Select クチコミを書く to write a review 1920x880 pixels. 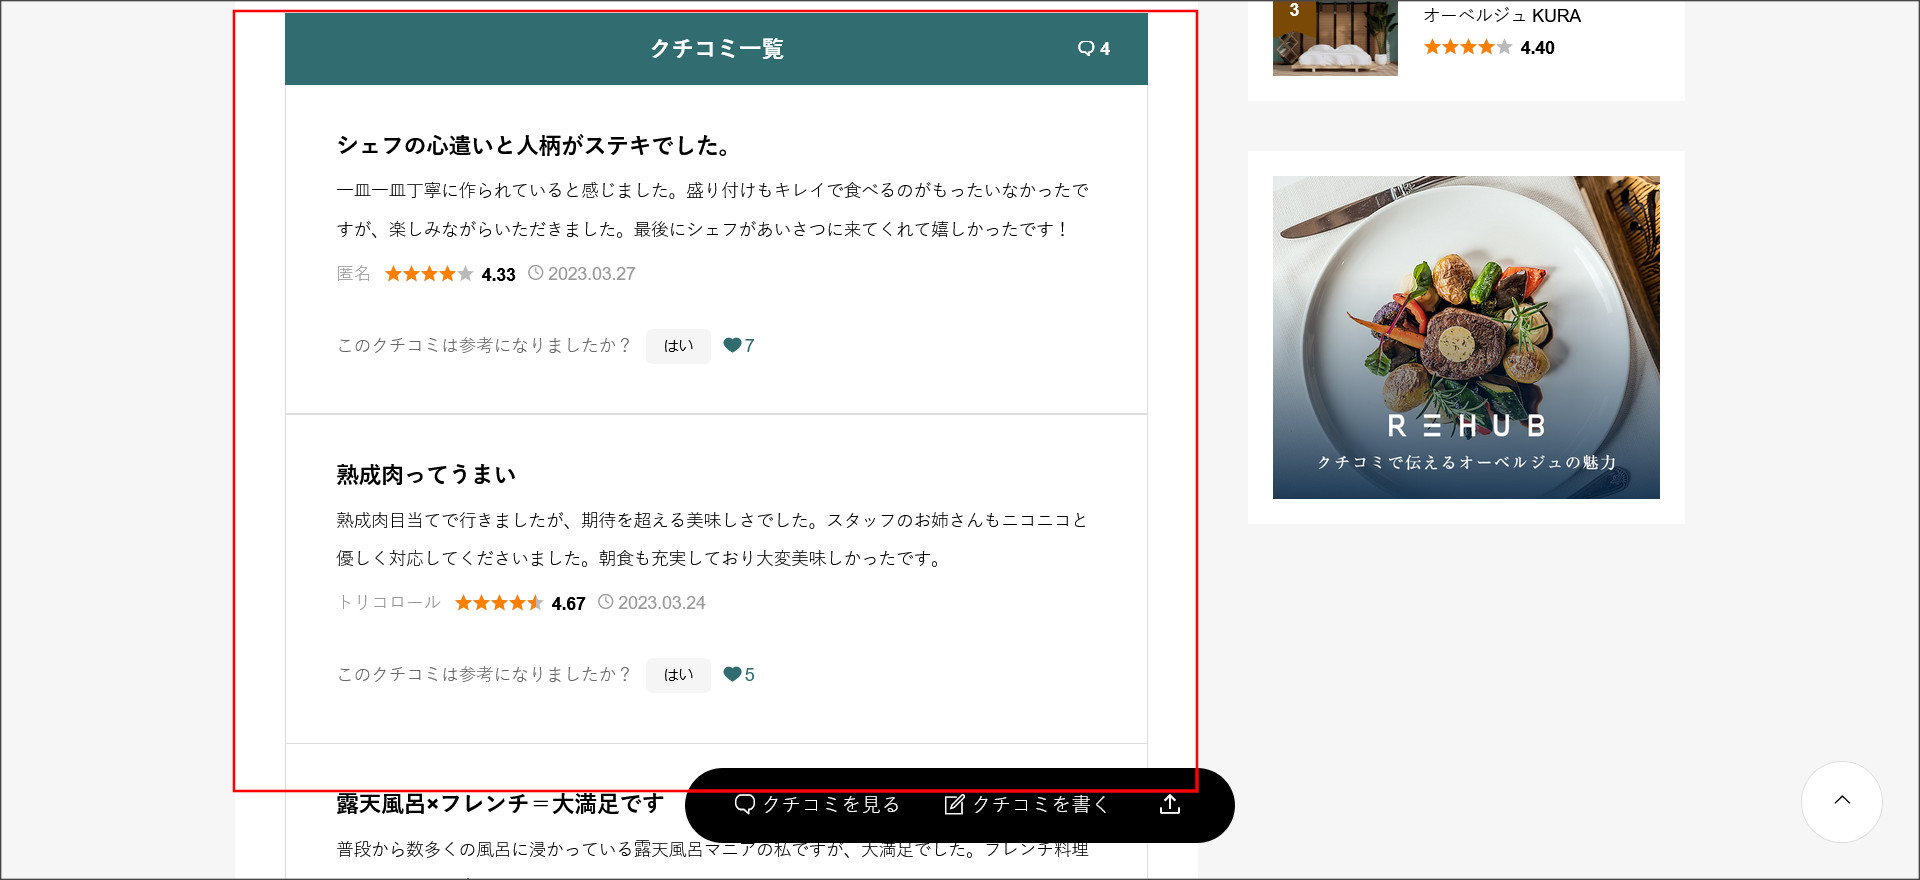[1027, 805]
